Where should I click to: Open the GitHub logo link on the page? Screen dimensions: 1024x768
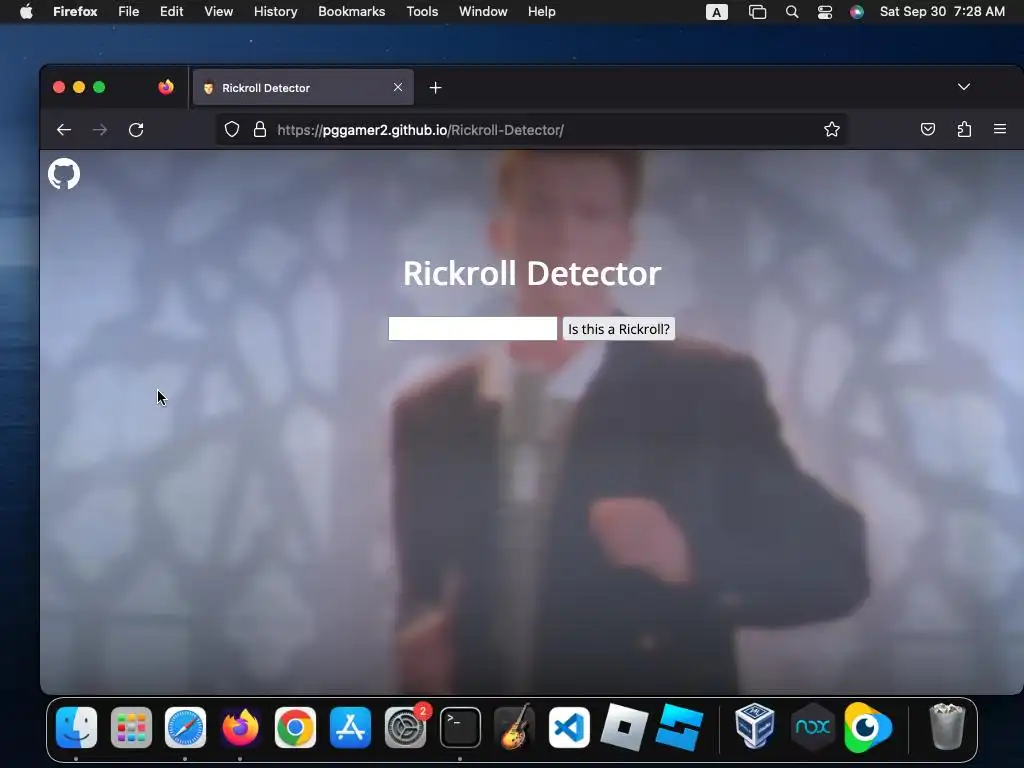(x=64, y=174)
